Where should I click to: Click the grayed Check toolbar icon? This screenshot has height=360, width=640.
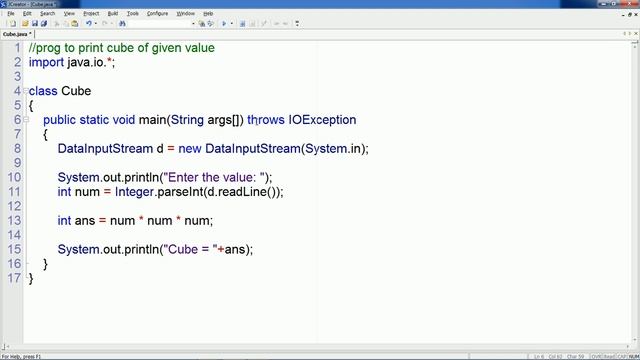pos(264,24)
